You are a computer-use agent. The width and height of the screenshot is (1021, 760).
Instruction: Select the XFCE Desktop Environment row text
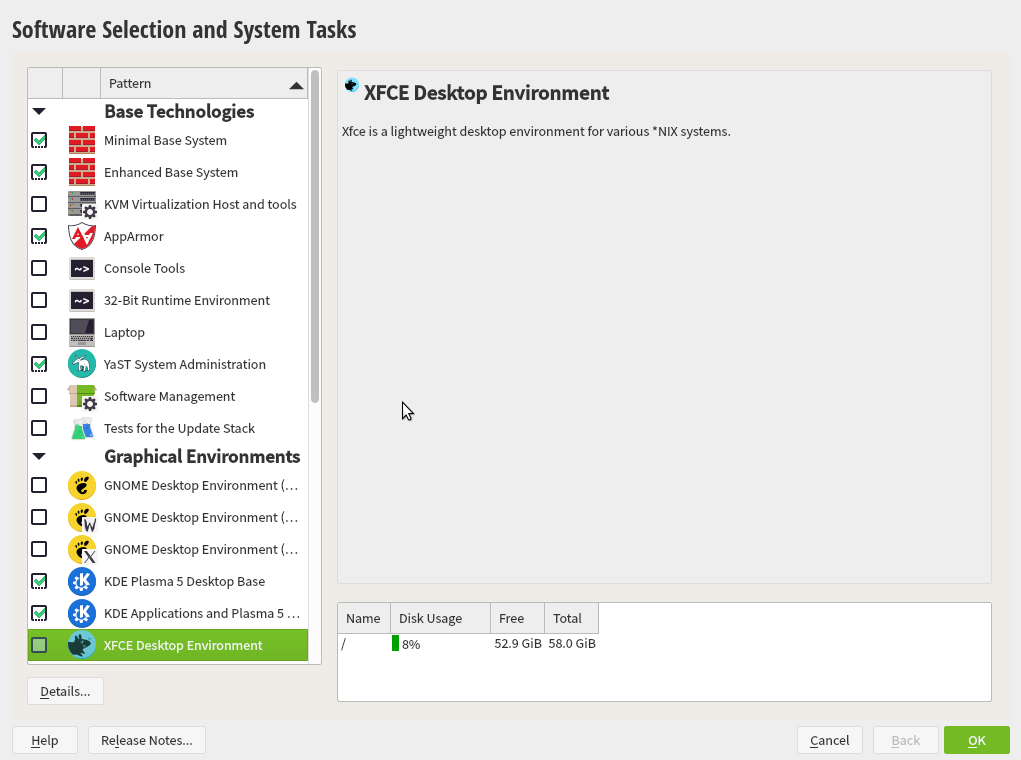pos(183,645)
